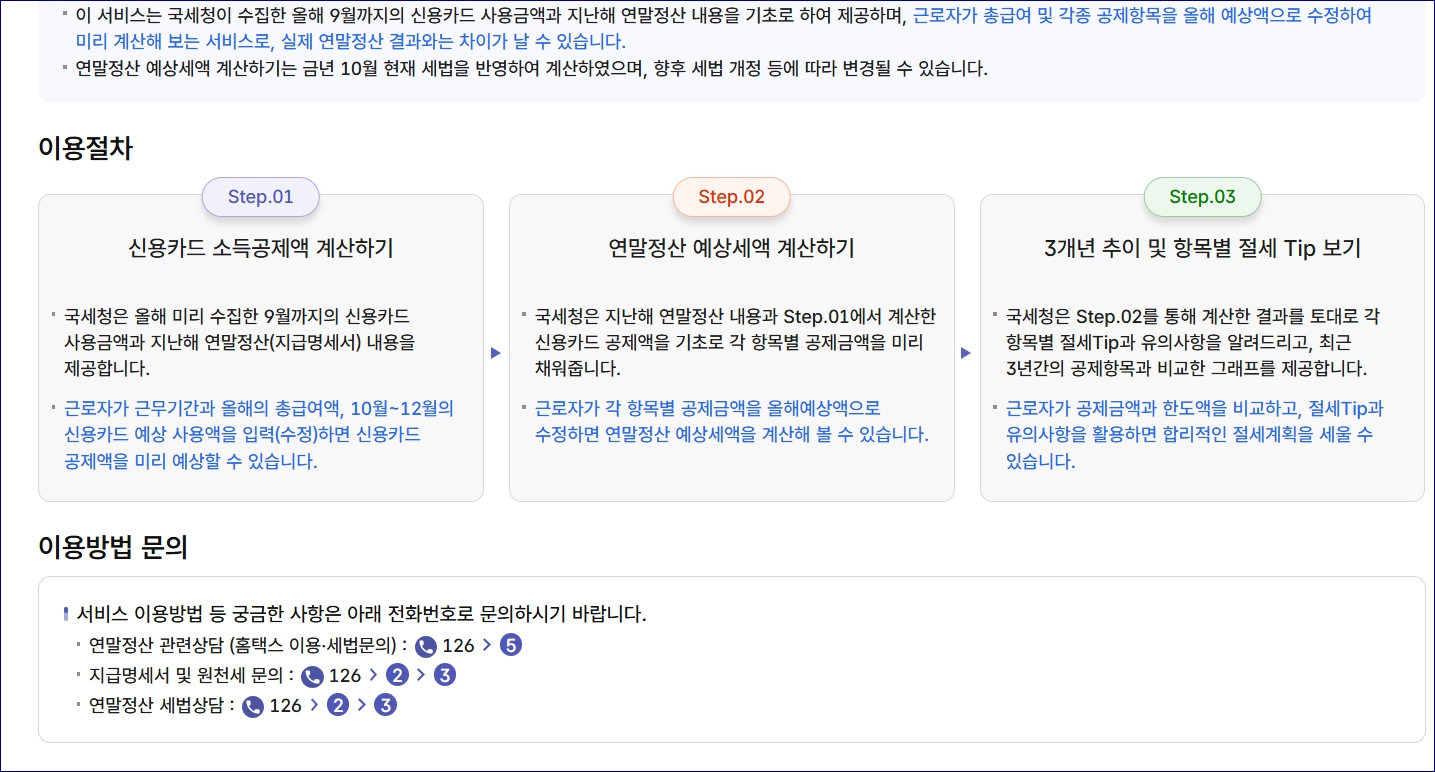The height and width of the screenshot is (772, 1435).
Task: Click the arrow between Step.02 and Step.03 cards
Action: pyautogui.click(x=967, y=351)
